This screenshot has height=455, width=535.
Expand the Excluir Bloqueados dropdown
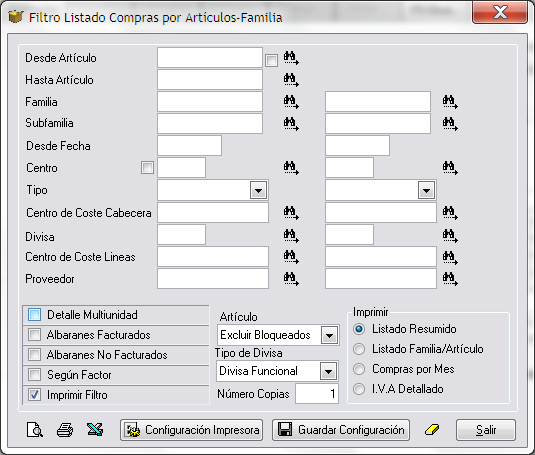pyautogui.click(x=329, y=335)
